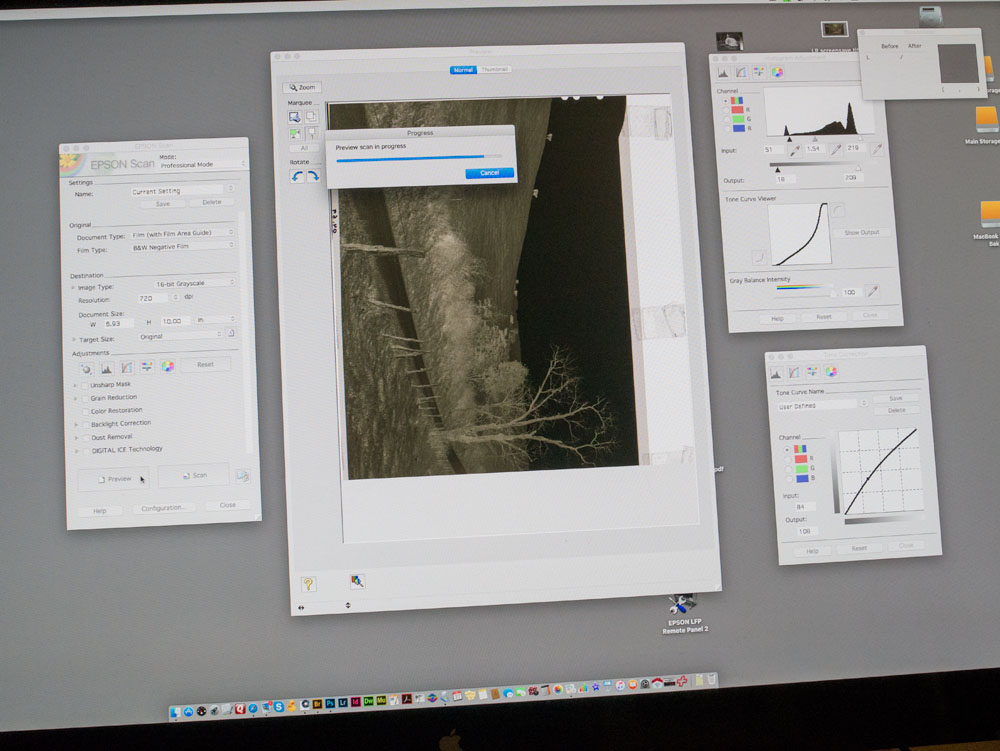Image resolution: width=1000 pixels, height=751 pixels.
Task: Rotate preview image right
Action: [x=313, y=177]
